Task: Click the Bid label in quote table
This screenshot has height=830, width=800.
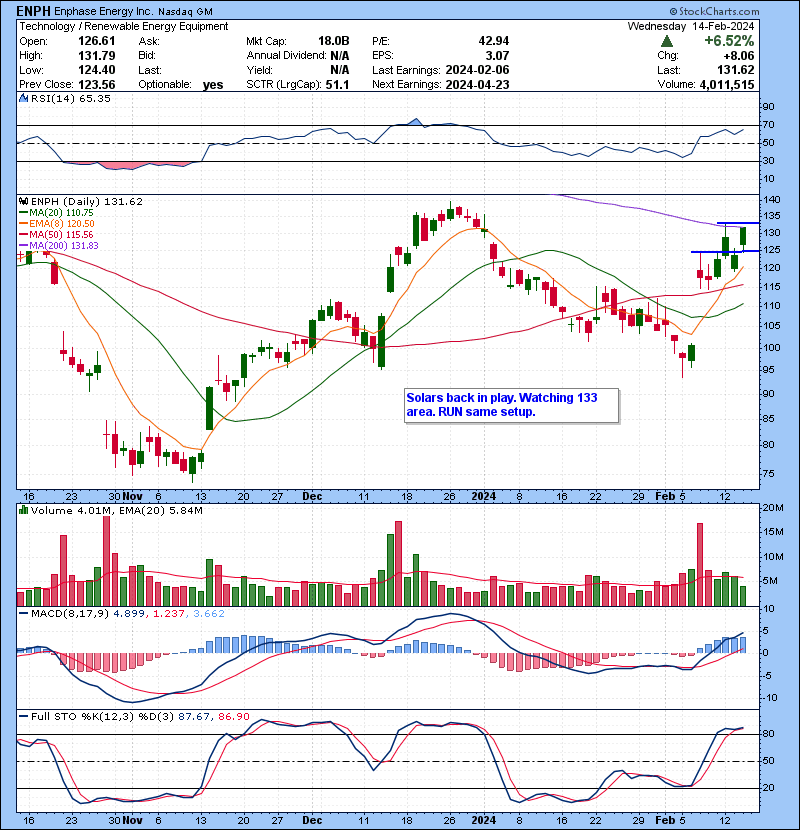Action: click(148, 56)
